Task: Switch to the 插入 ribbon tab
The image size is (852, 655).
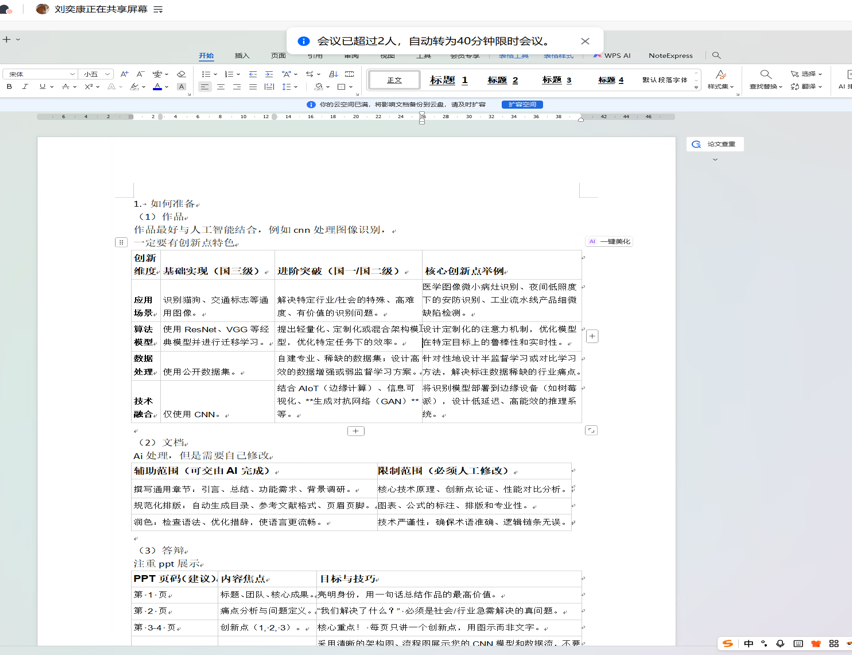Action: (x=242, y=56)
